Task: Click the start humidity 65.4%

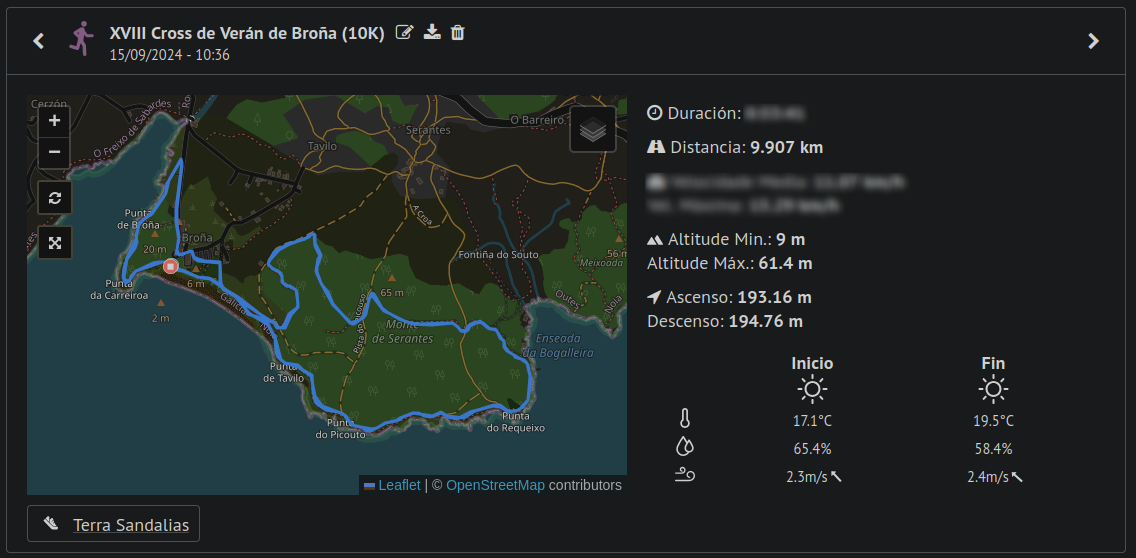Action: (x=812, y=449)
